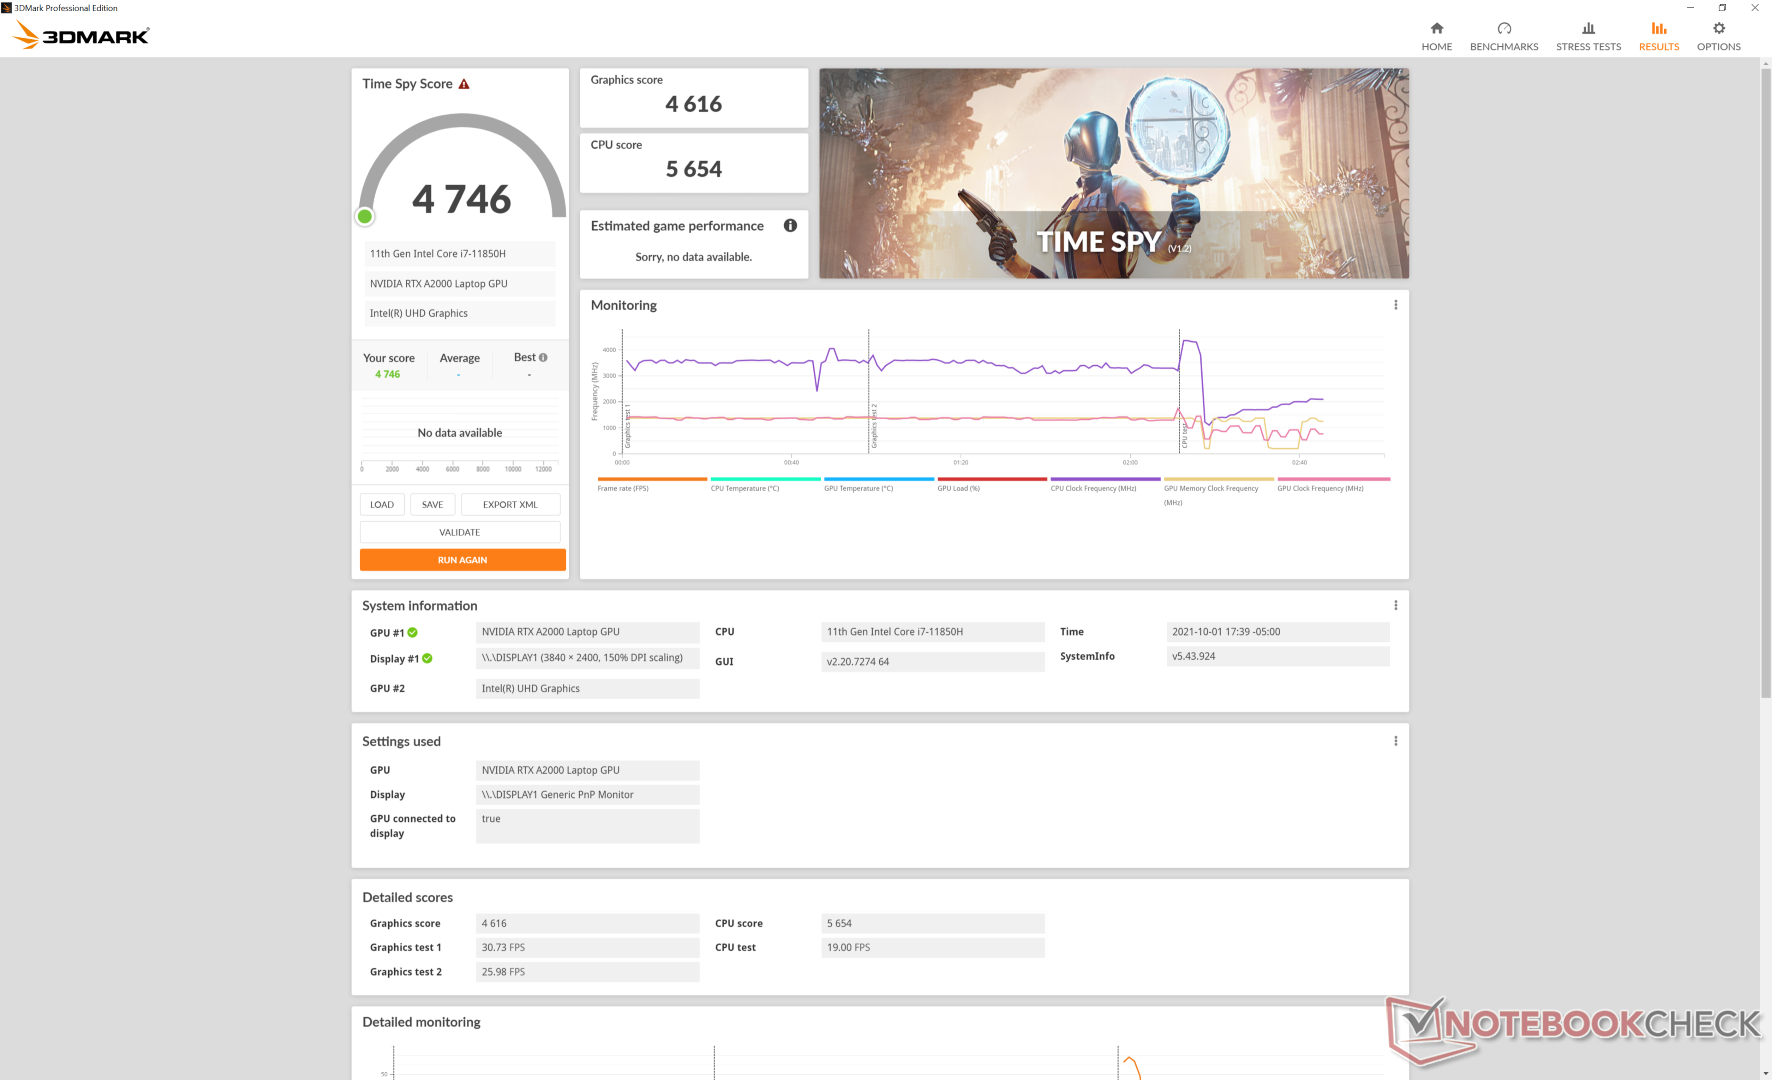This screenshot has width=1772, height=1080.
Task: Click the Your score value 4 746
Action: tap(388, 375)
